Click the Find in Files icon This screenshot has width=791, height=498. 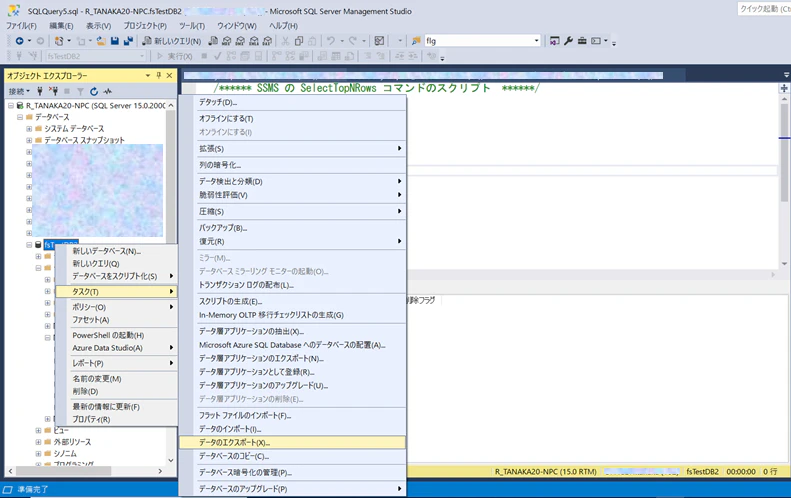click(x=416, y=41)
